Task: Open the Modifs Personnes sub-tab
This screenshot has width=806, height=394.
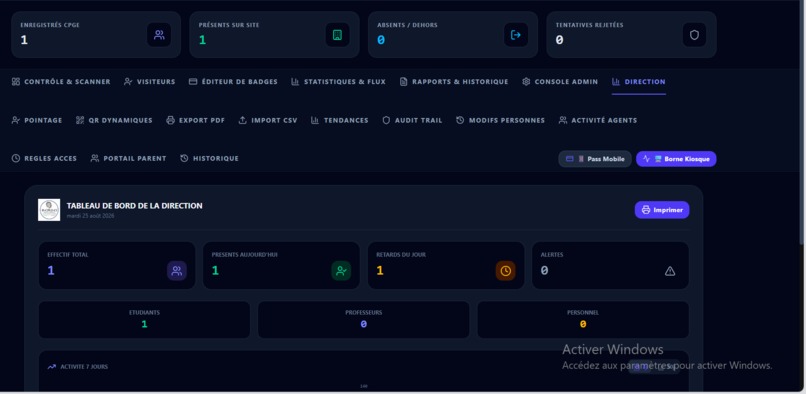Action: point(500,120)
